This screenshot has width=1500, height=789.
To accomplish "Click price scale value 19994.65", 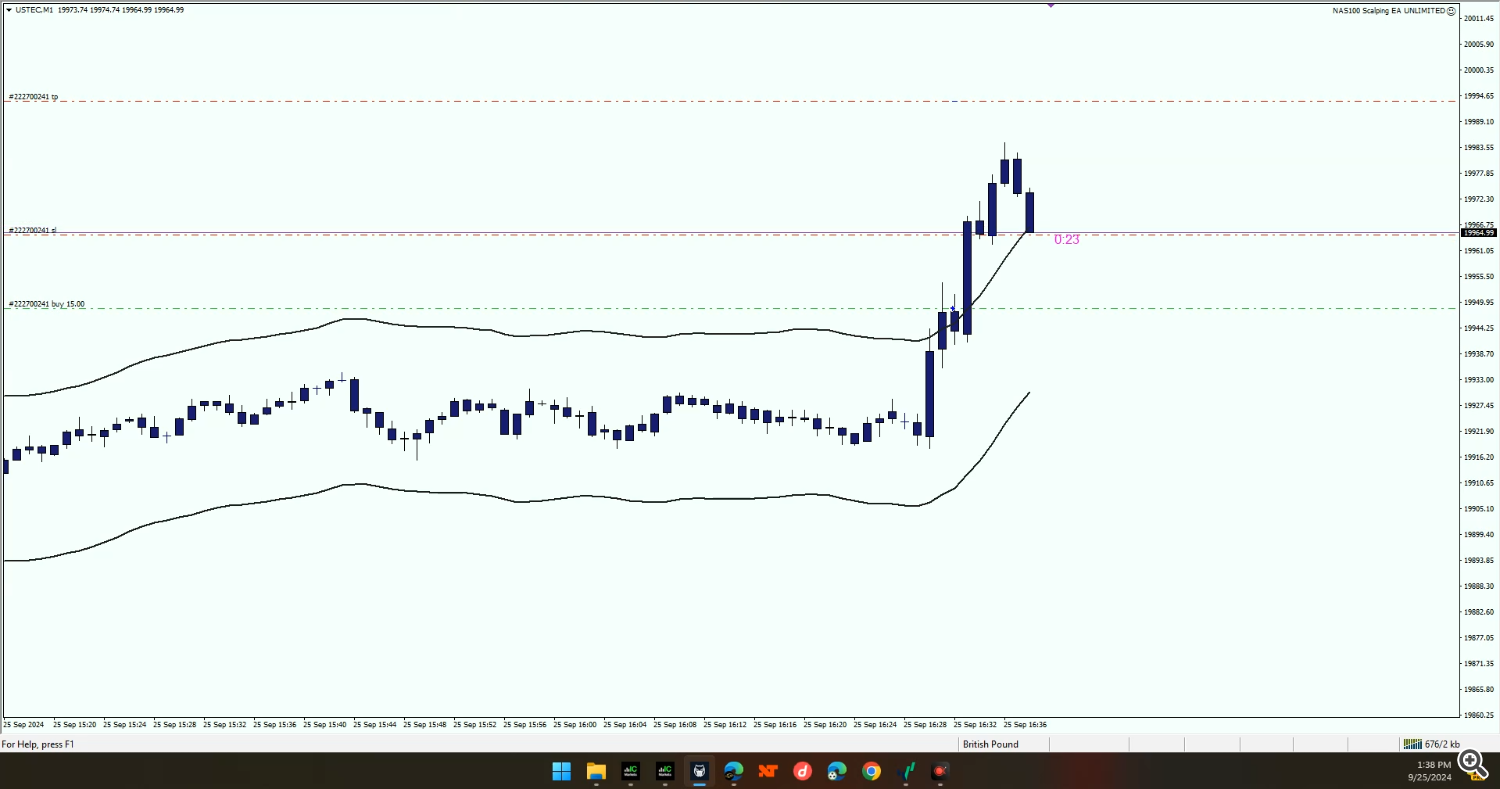I will pyautogui.click(x=1479, y=96).
